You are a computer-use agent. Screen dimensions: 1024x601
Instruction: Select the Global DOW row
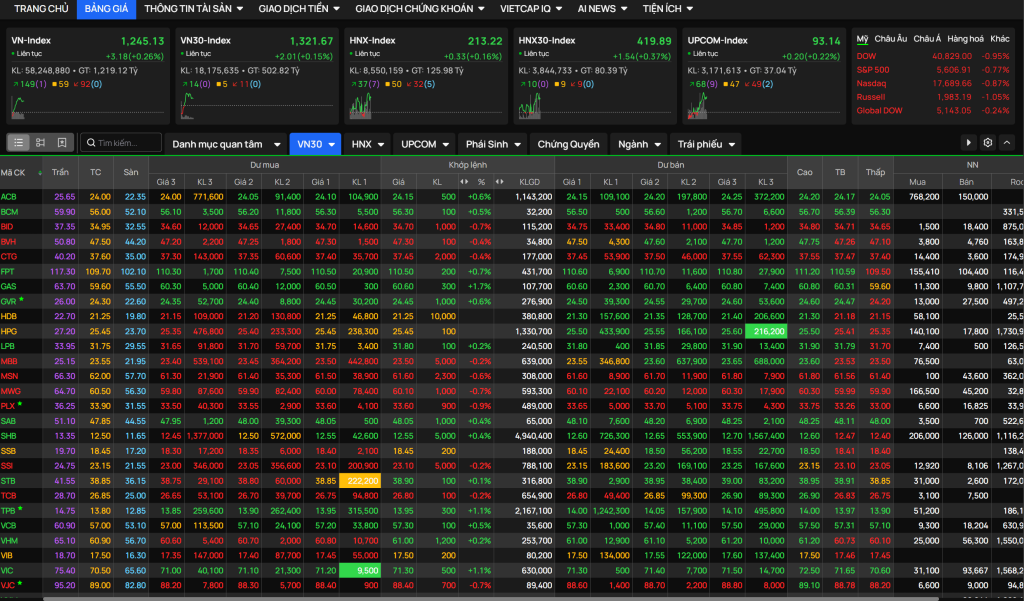point(933,110)
